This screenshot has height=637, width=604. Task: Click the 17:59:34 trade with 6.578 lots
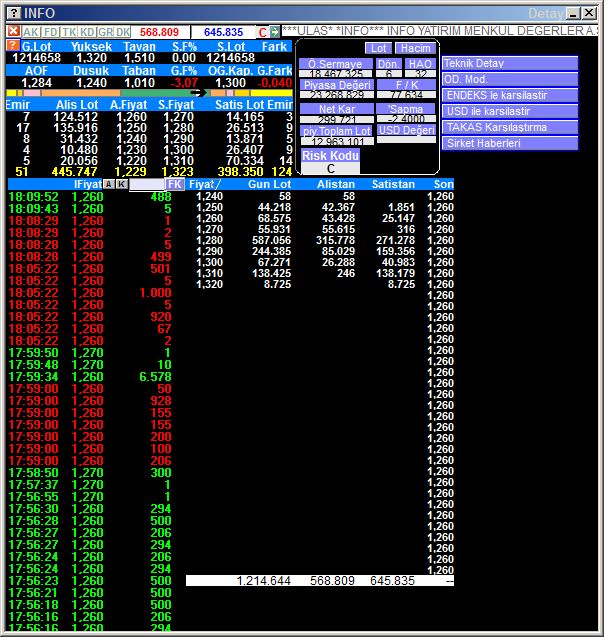click(90, 377)
